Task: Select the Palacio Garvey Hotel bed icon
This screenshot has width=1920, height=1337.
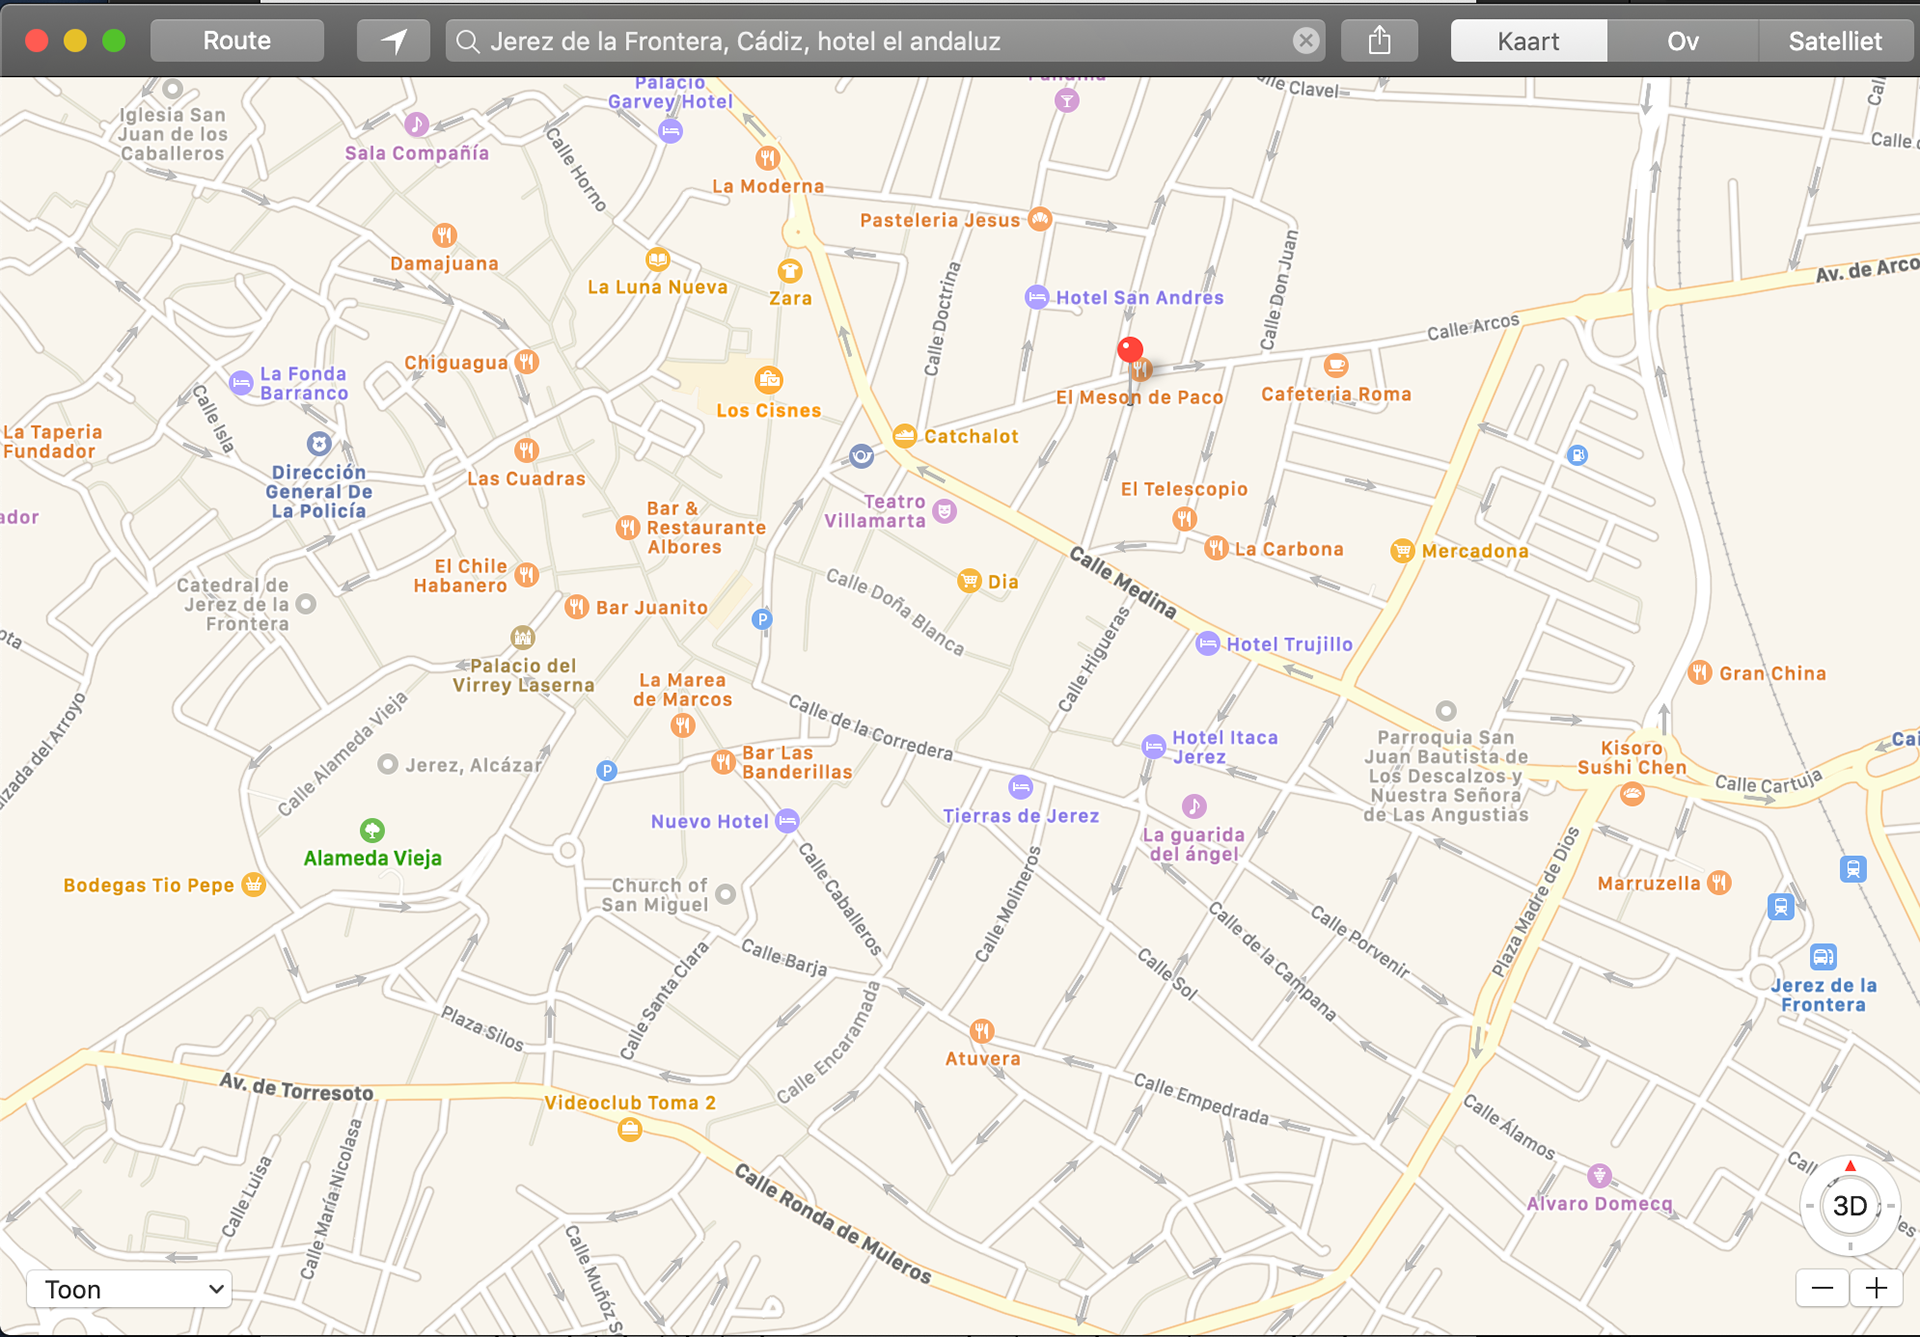Action: [671, 131]
